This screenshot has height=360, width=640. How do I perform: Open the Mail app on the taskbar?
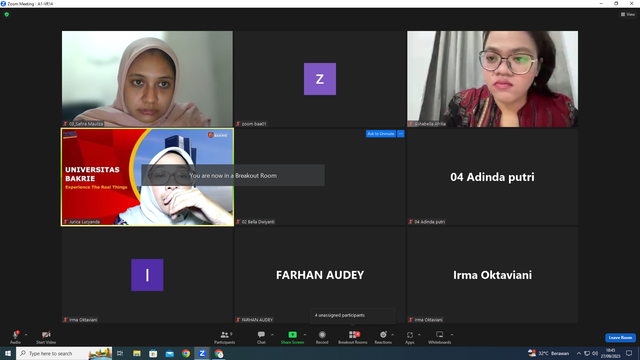pyautogui.click(x=169, y=353)
